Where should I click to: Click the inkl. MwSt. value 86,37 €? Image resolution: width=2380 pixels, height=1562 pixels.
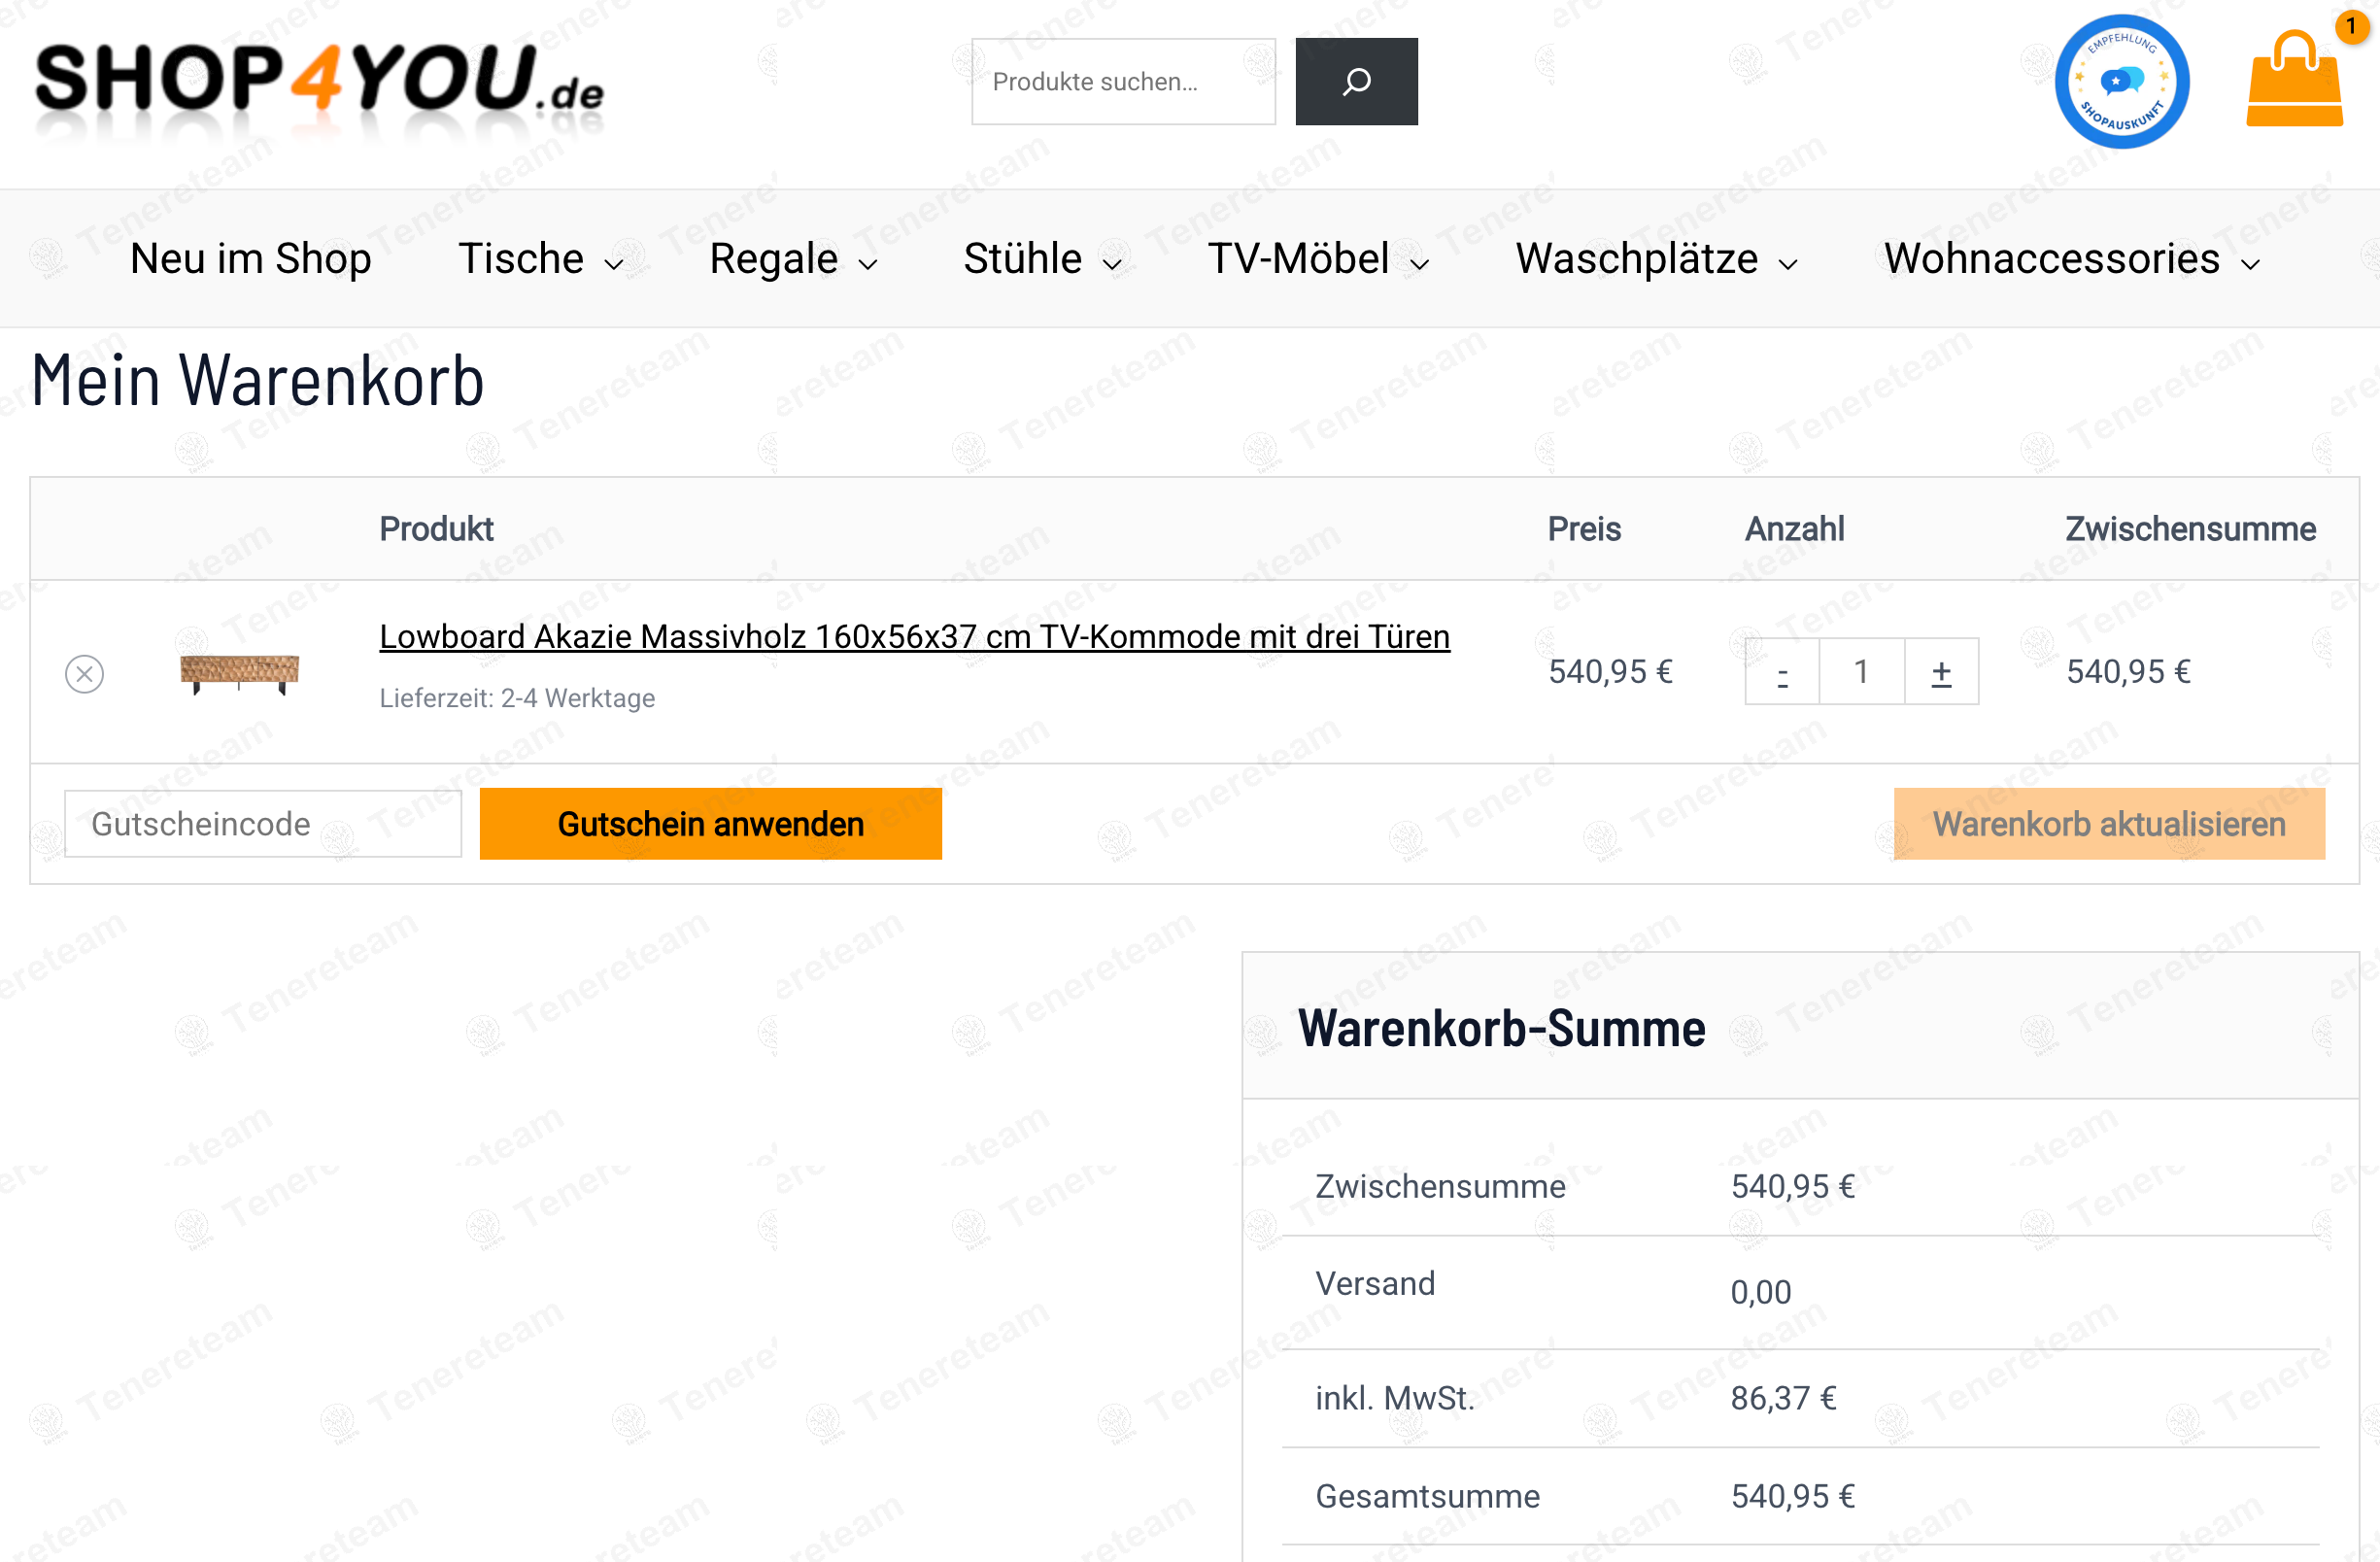pyautogui.click(x=1783, y=1399)
